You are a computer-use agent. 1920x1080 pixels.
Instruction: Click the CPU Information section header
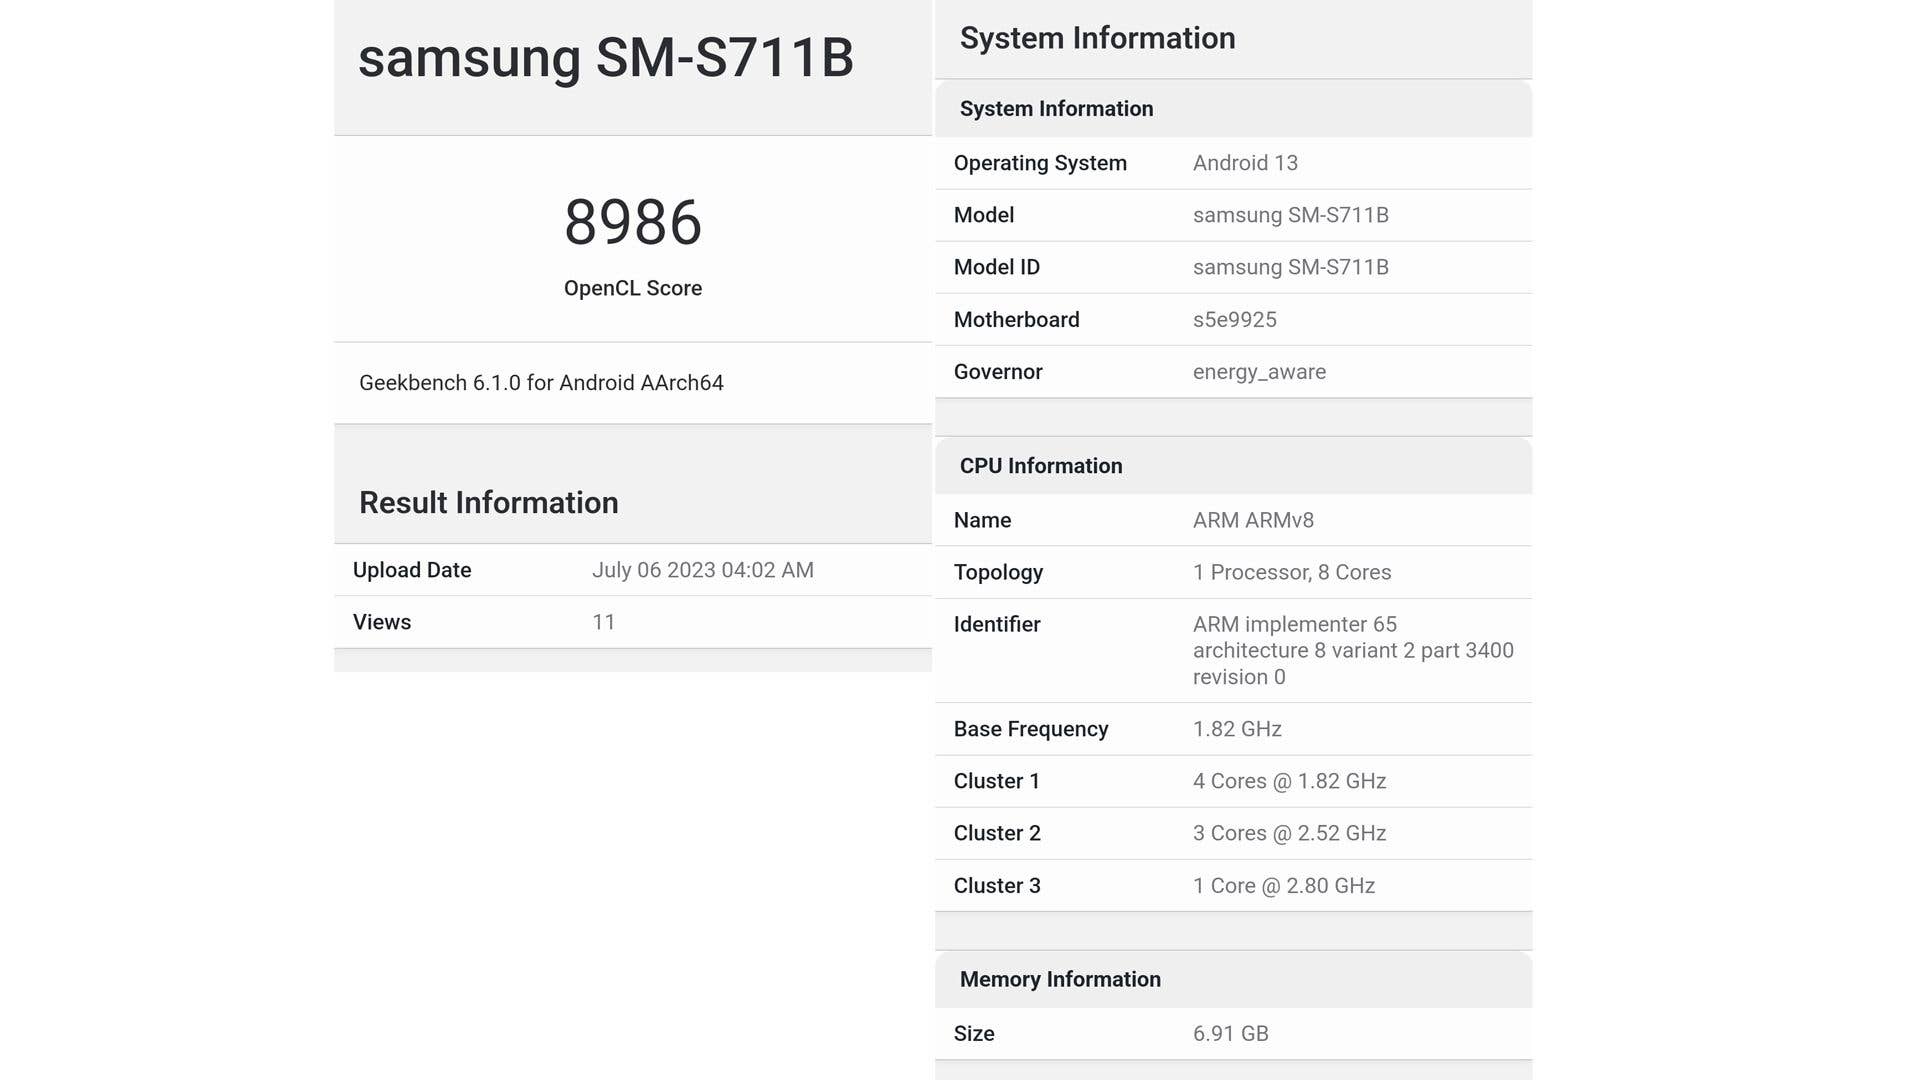tap(1041, 466)
